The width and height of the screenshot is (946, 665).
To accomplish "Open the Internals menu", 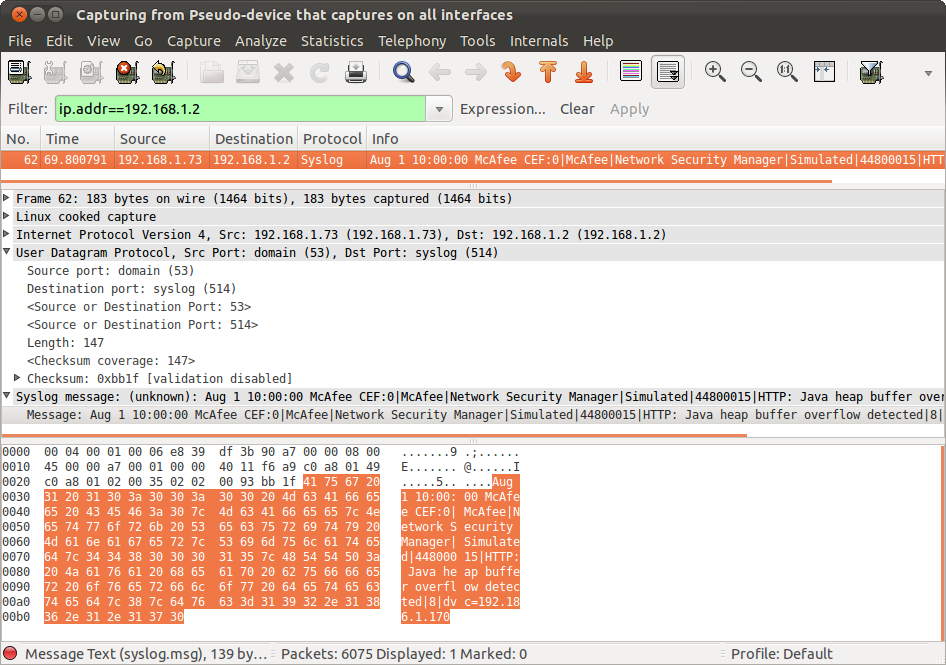I will tap(539, 41).
